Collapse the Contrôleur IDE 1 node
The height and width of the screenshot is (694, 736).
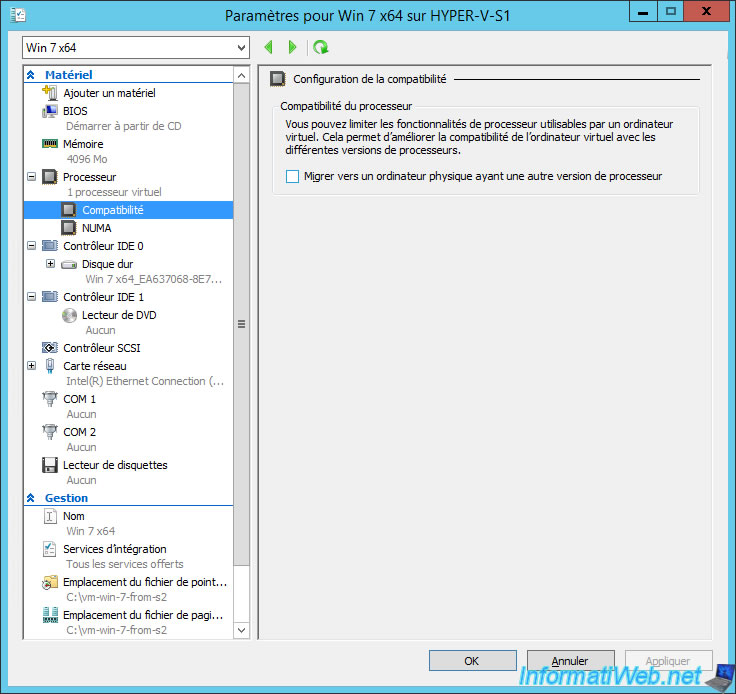tap(31, 297)
